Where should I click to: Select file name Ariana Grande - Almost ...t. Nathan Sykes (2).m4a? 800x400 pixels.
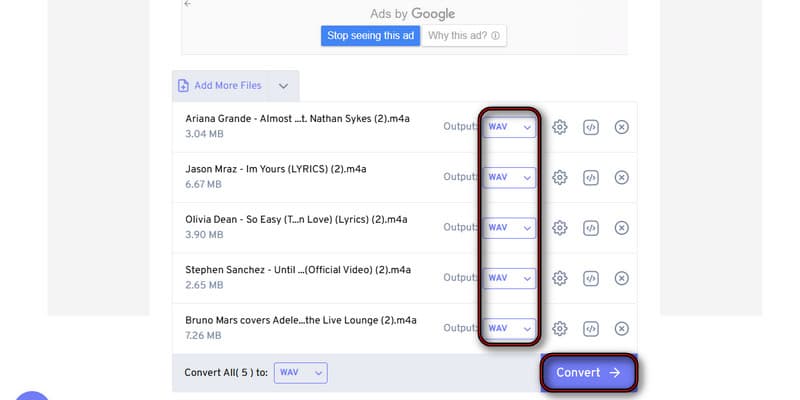[x=297, y=119]
